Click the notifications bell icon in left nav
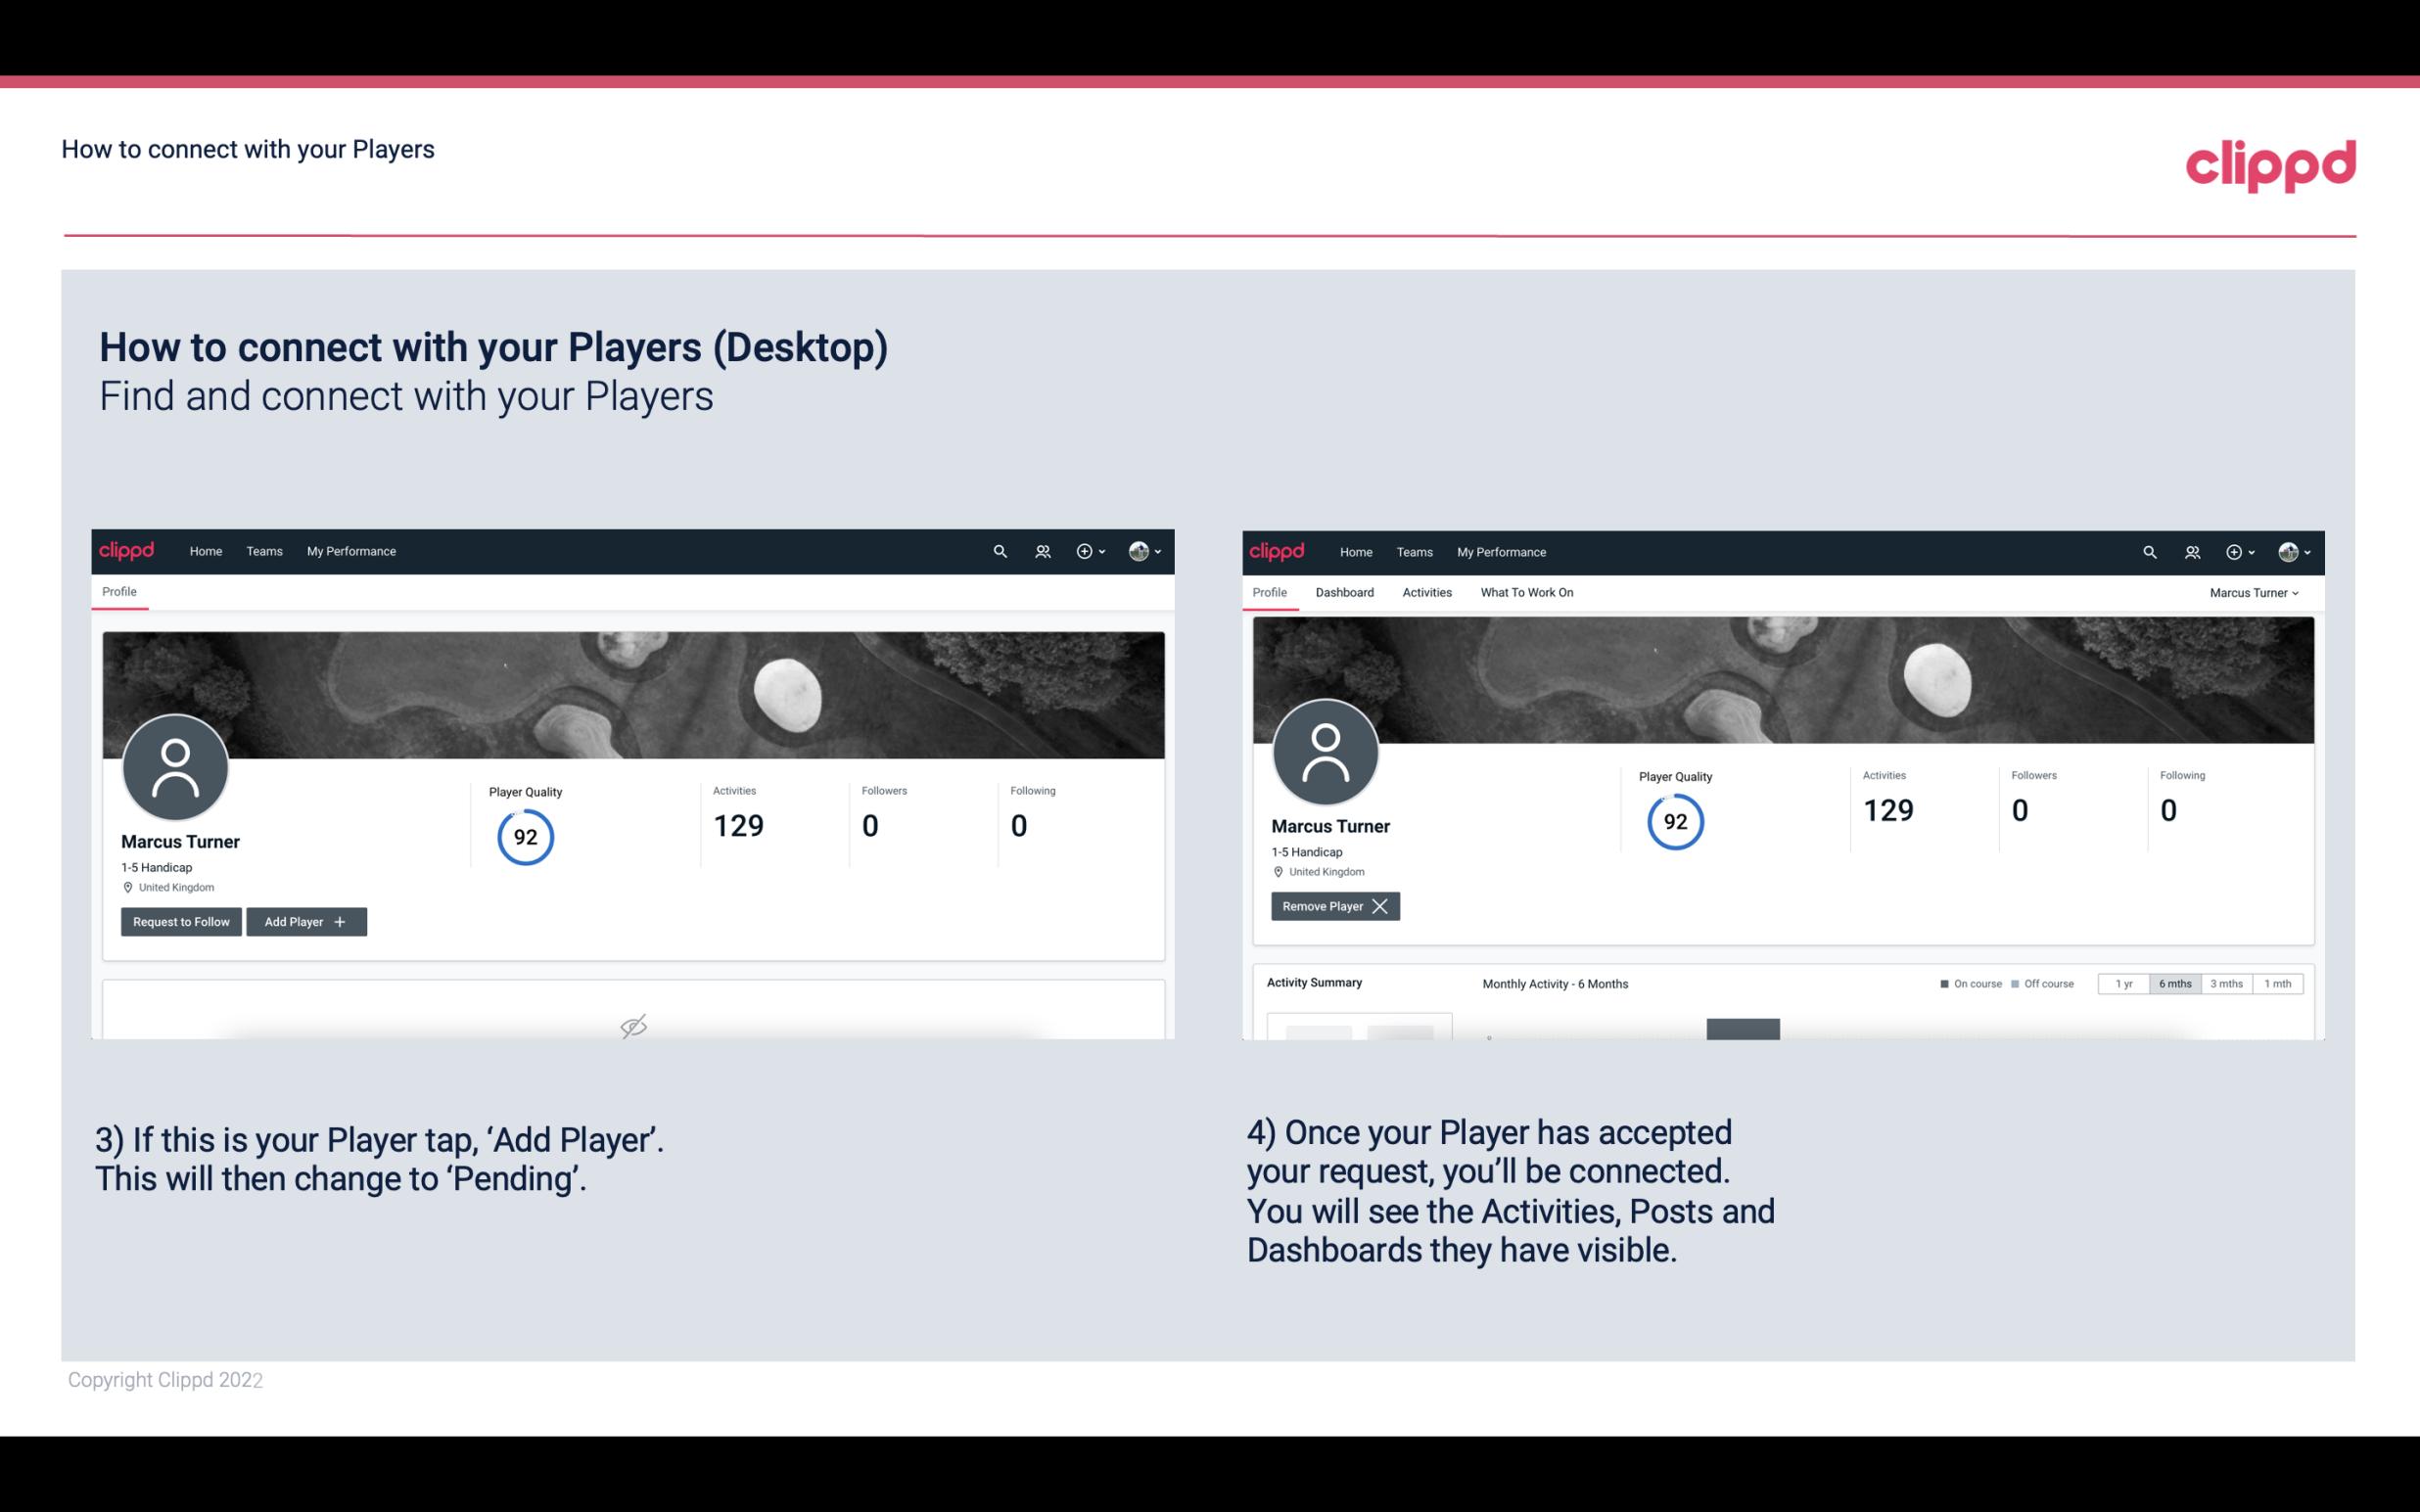This screenshot has width=2420, height=1512. point(1040,552)
